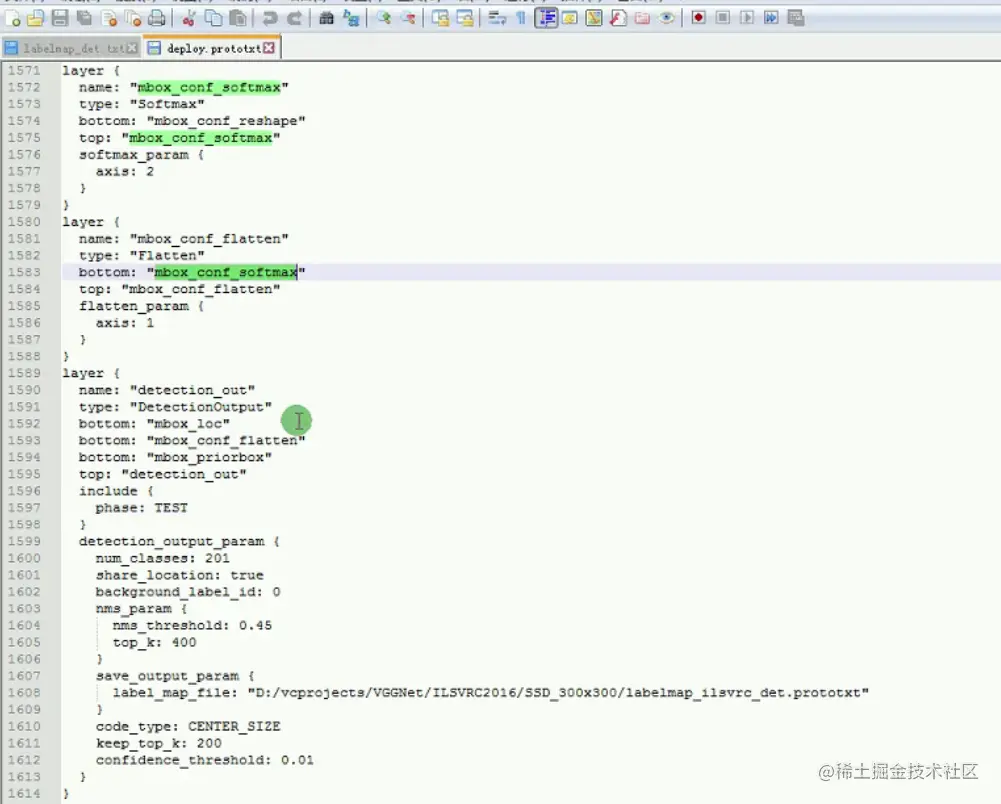Click text 'background_label_id: 0'
Screen dimensions: 1001x804
click(188, 592)
